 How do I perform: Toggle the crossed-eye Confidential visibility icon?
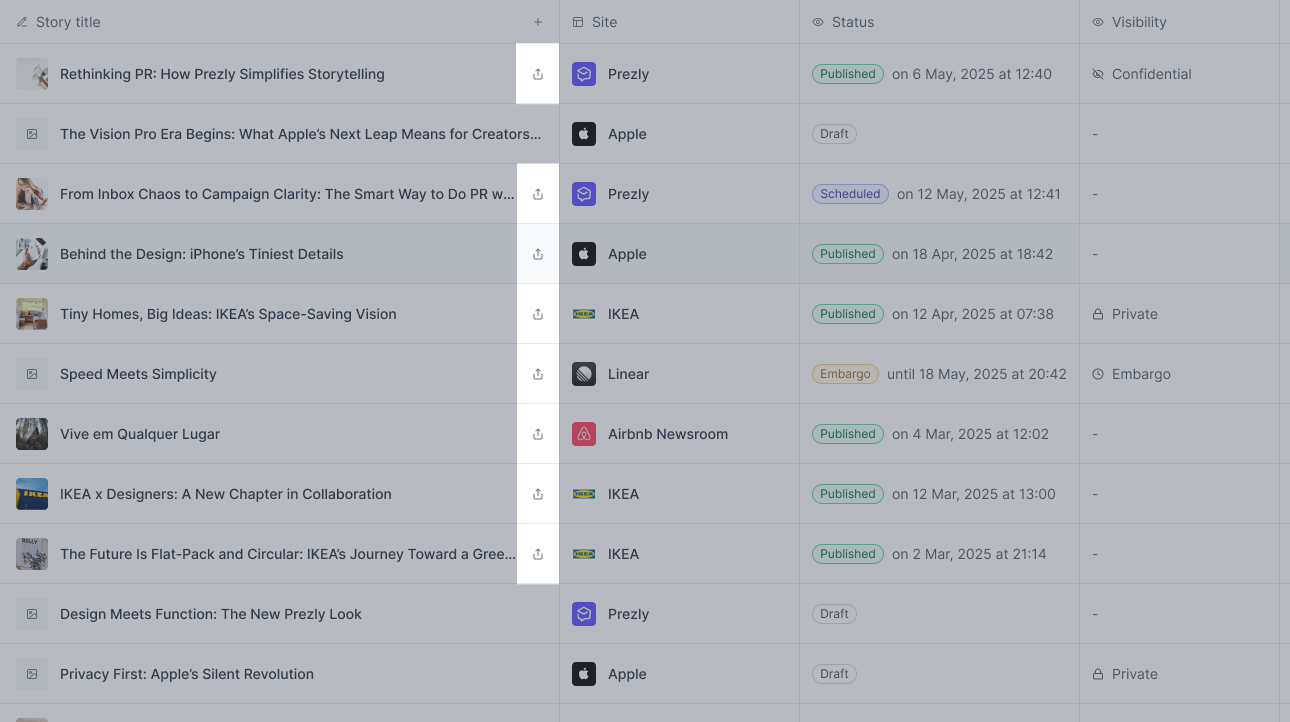(1097, 73)
